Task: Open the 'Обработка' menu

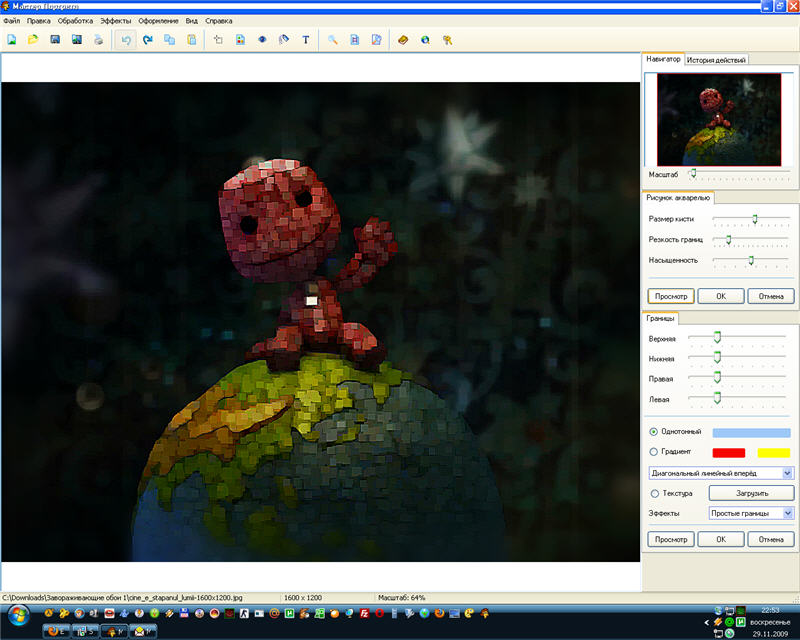Action: coord(75,20)
